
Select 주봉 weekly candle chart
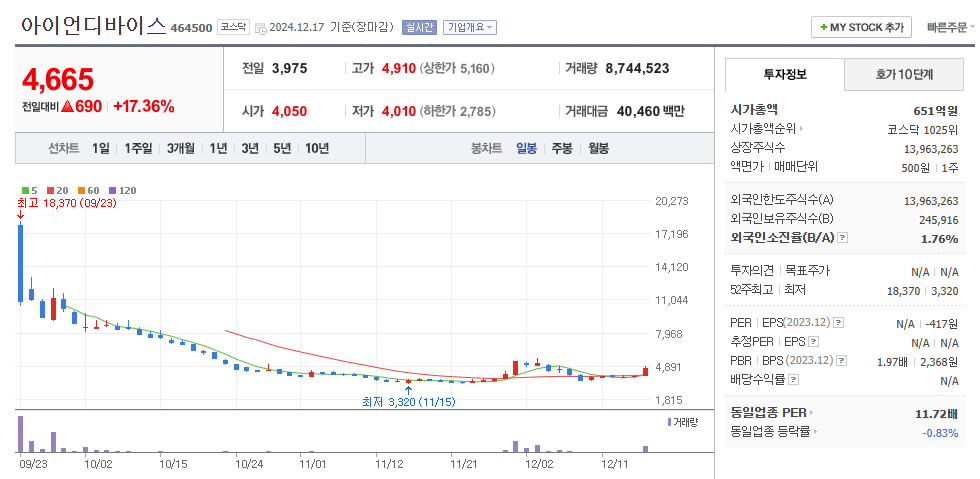coord(562,148)
